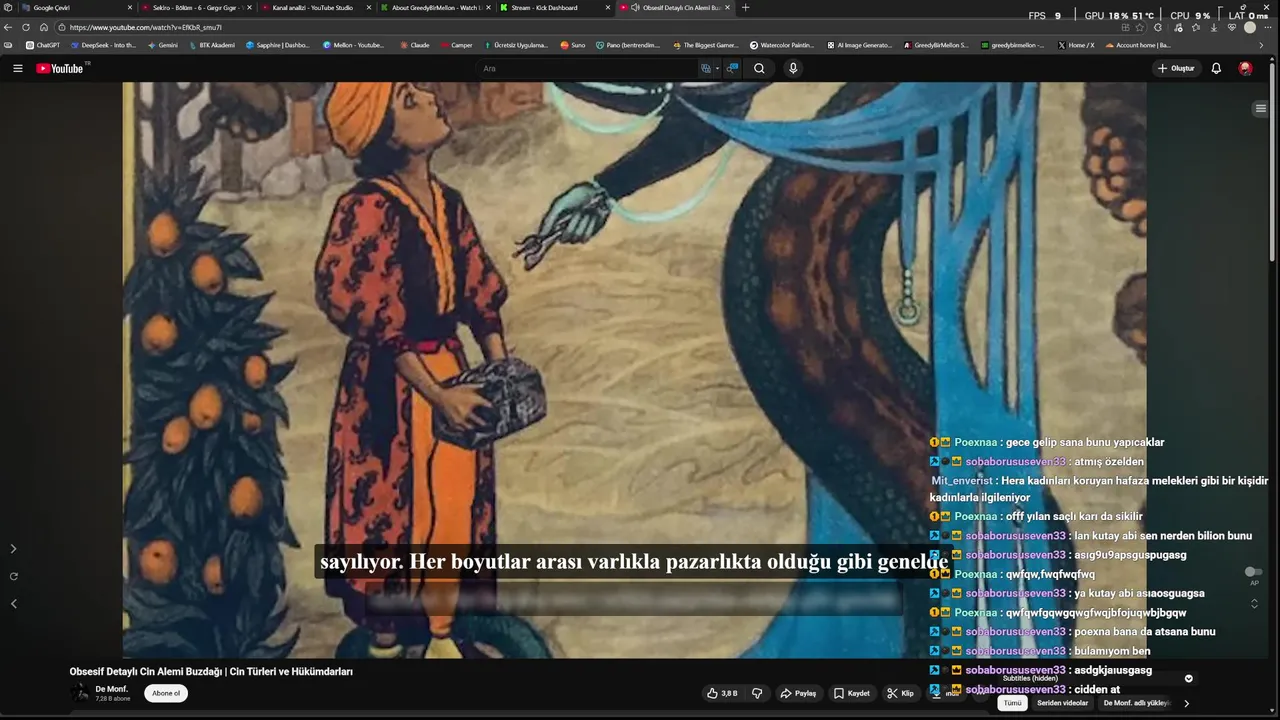1280x720 pixels.
Task: Start voice search with the microphone icon
Action: 793,68
